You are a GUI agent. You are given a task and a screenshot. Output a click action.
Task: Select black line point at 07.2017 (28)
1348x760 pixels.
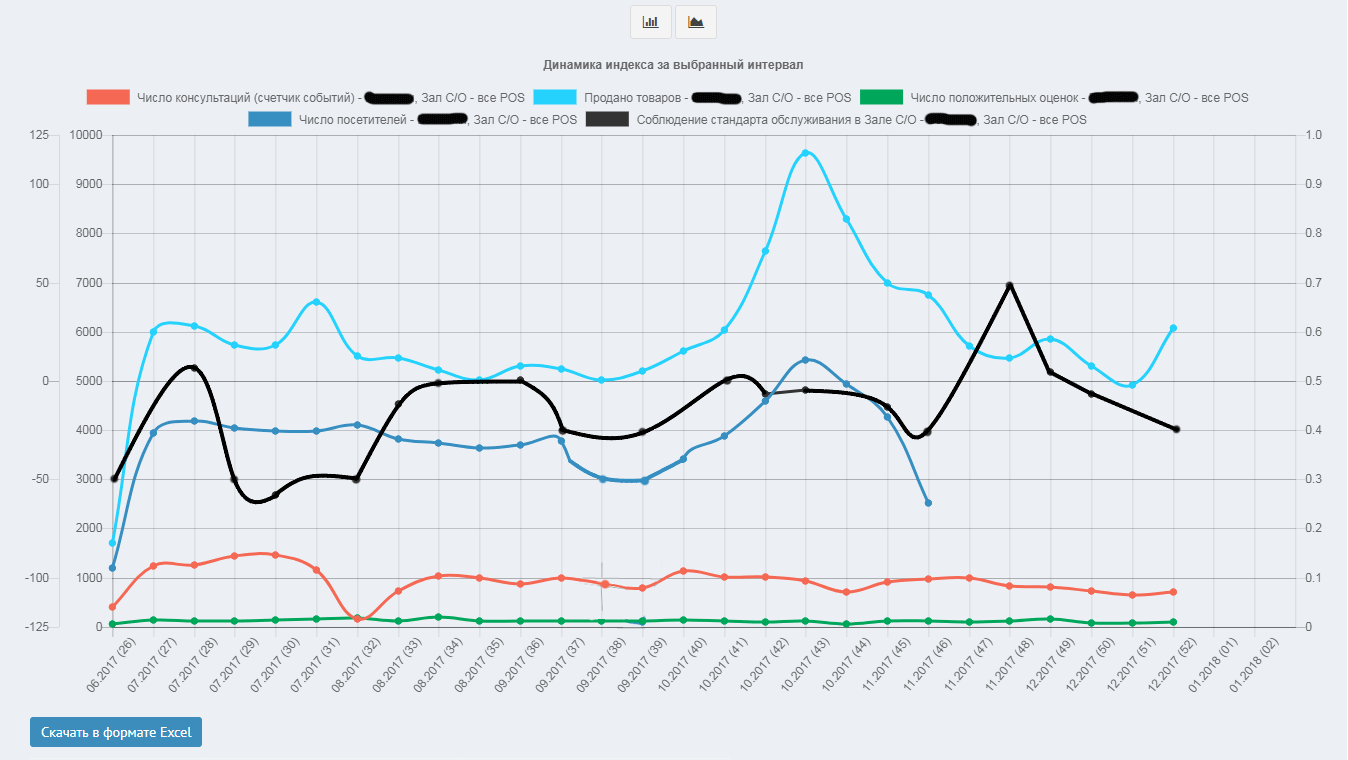[x=194, y=368]
